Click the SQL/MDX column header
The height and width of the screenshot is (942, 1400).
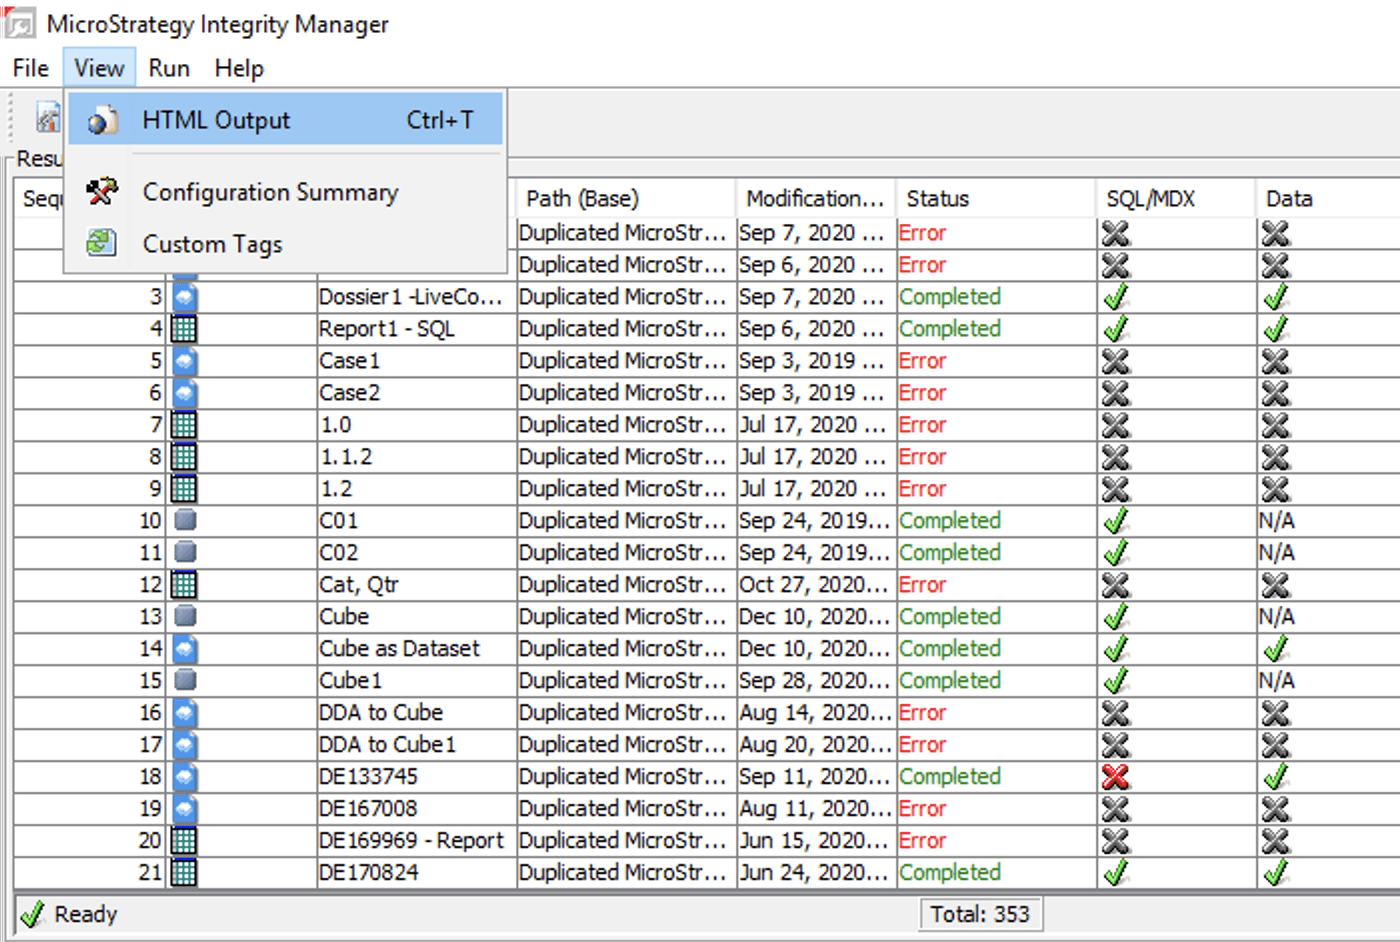pos(1150,199)
